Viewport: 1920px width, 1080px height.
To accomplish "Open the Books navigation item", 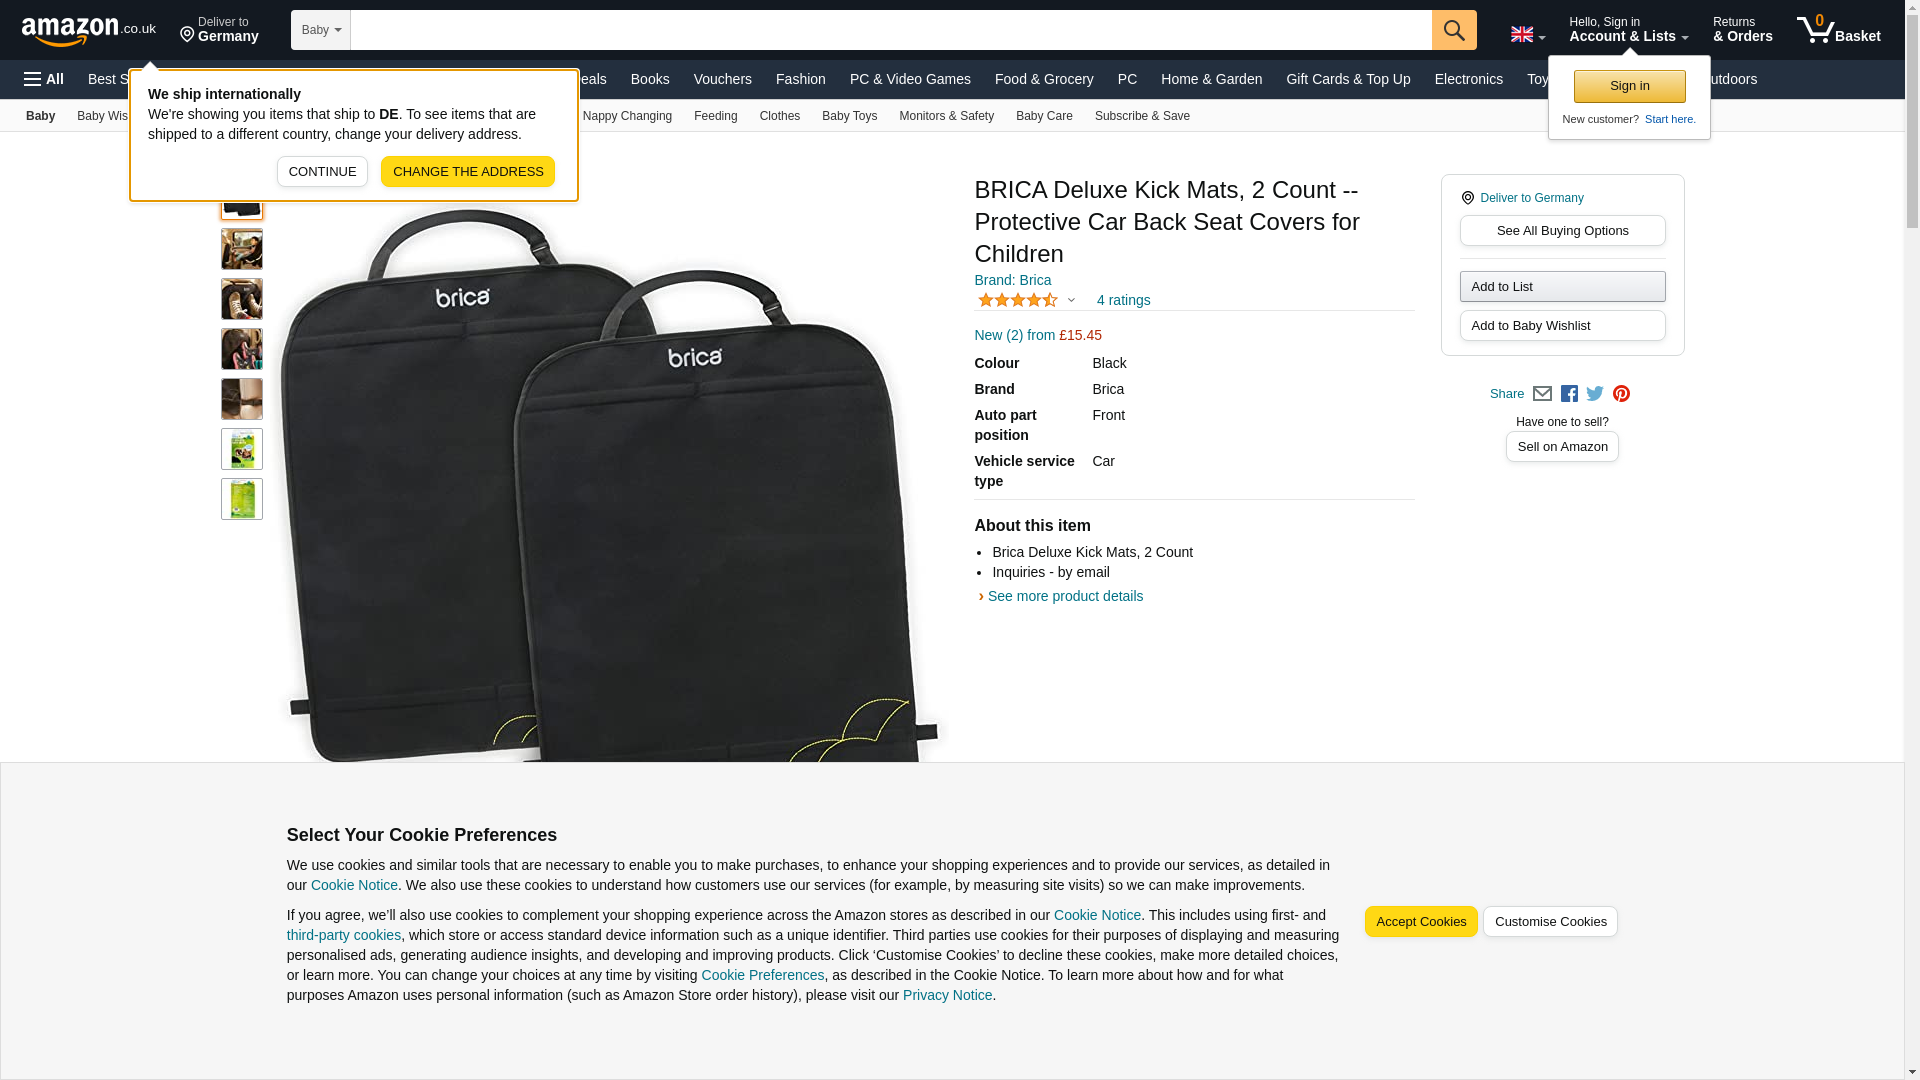I will [650, 79].
